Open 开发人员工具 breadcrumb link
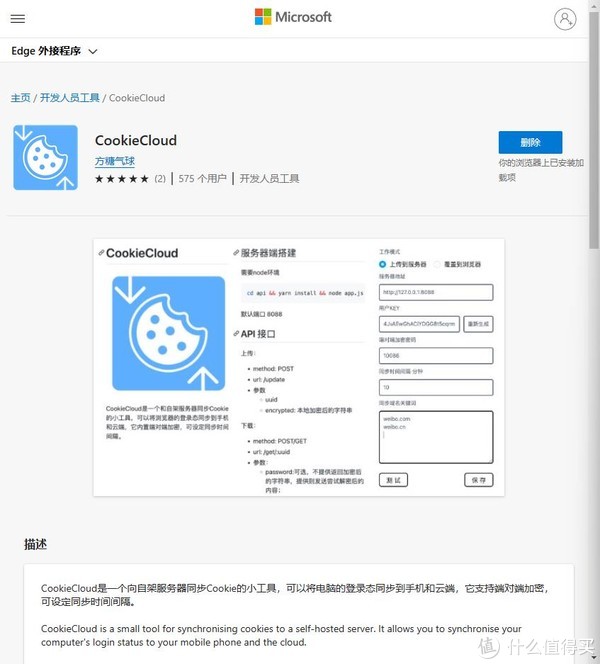 [70, 98]
